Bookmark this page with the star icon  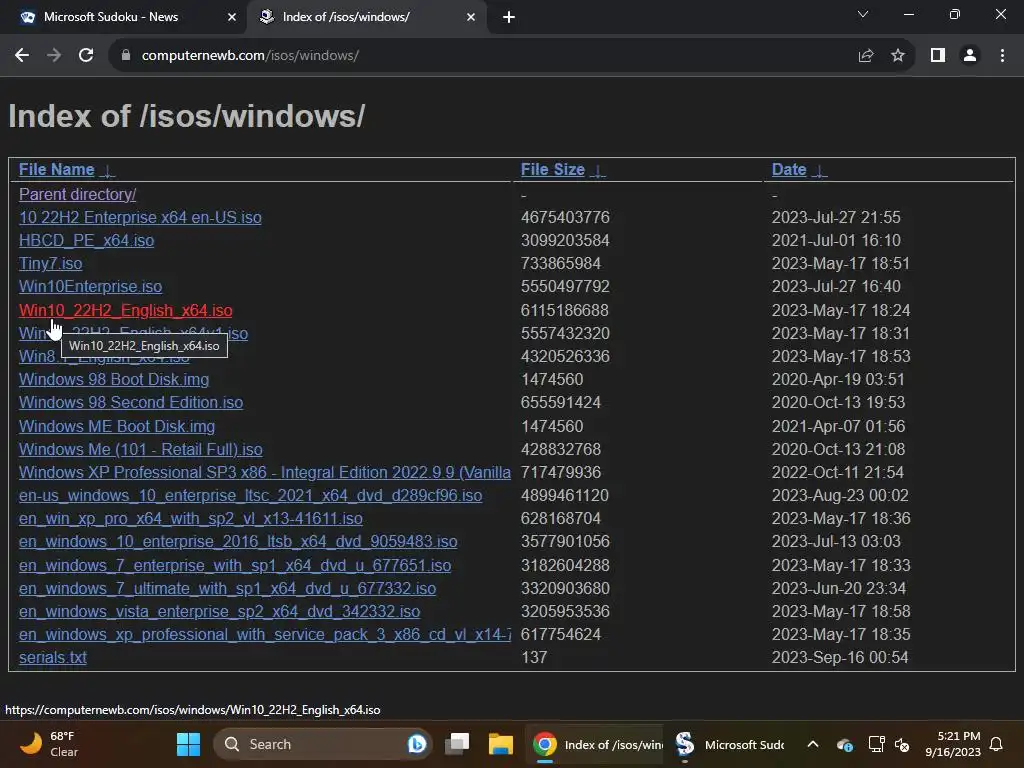pyautogui.click(x=898, y=56)
